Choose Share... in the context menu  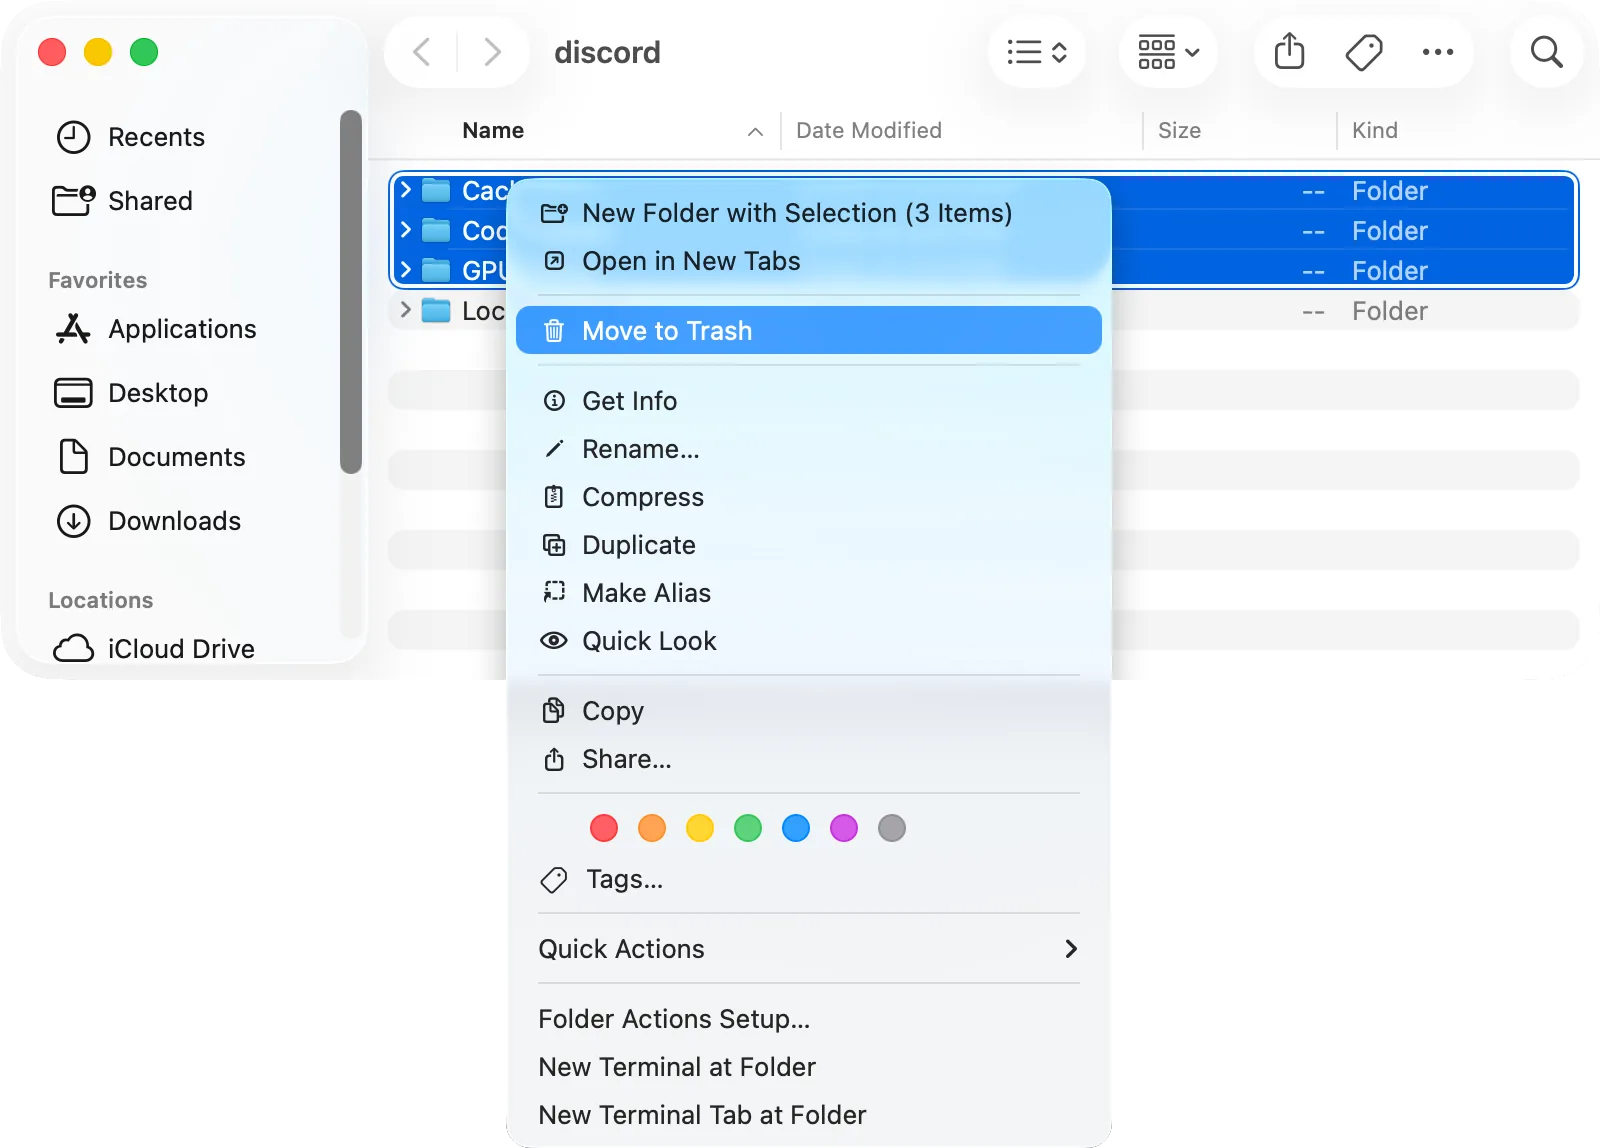808,759
